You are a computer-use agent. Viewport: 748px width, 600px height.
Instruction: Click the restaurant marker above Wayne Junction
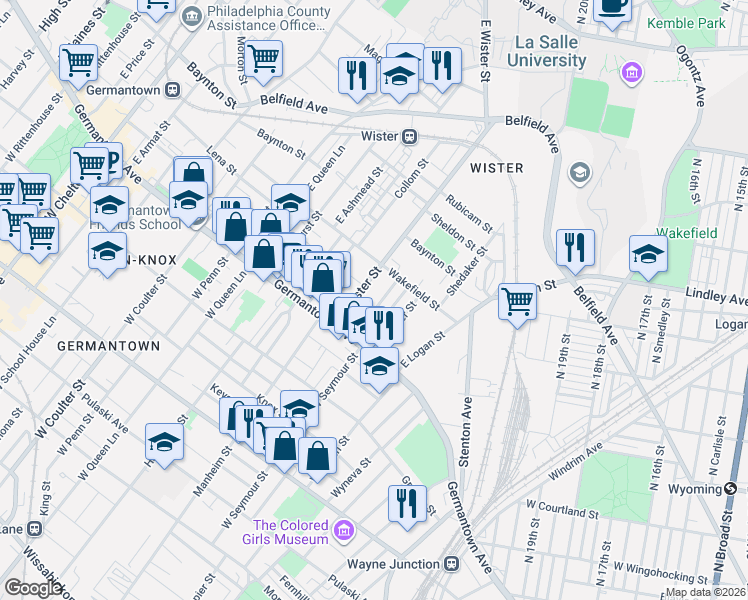407,508
